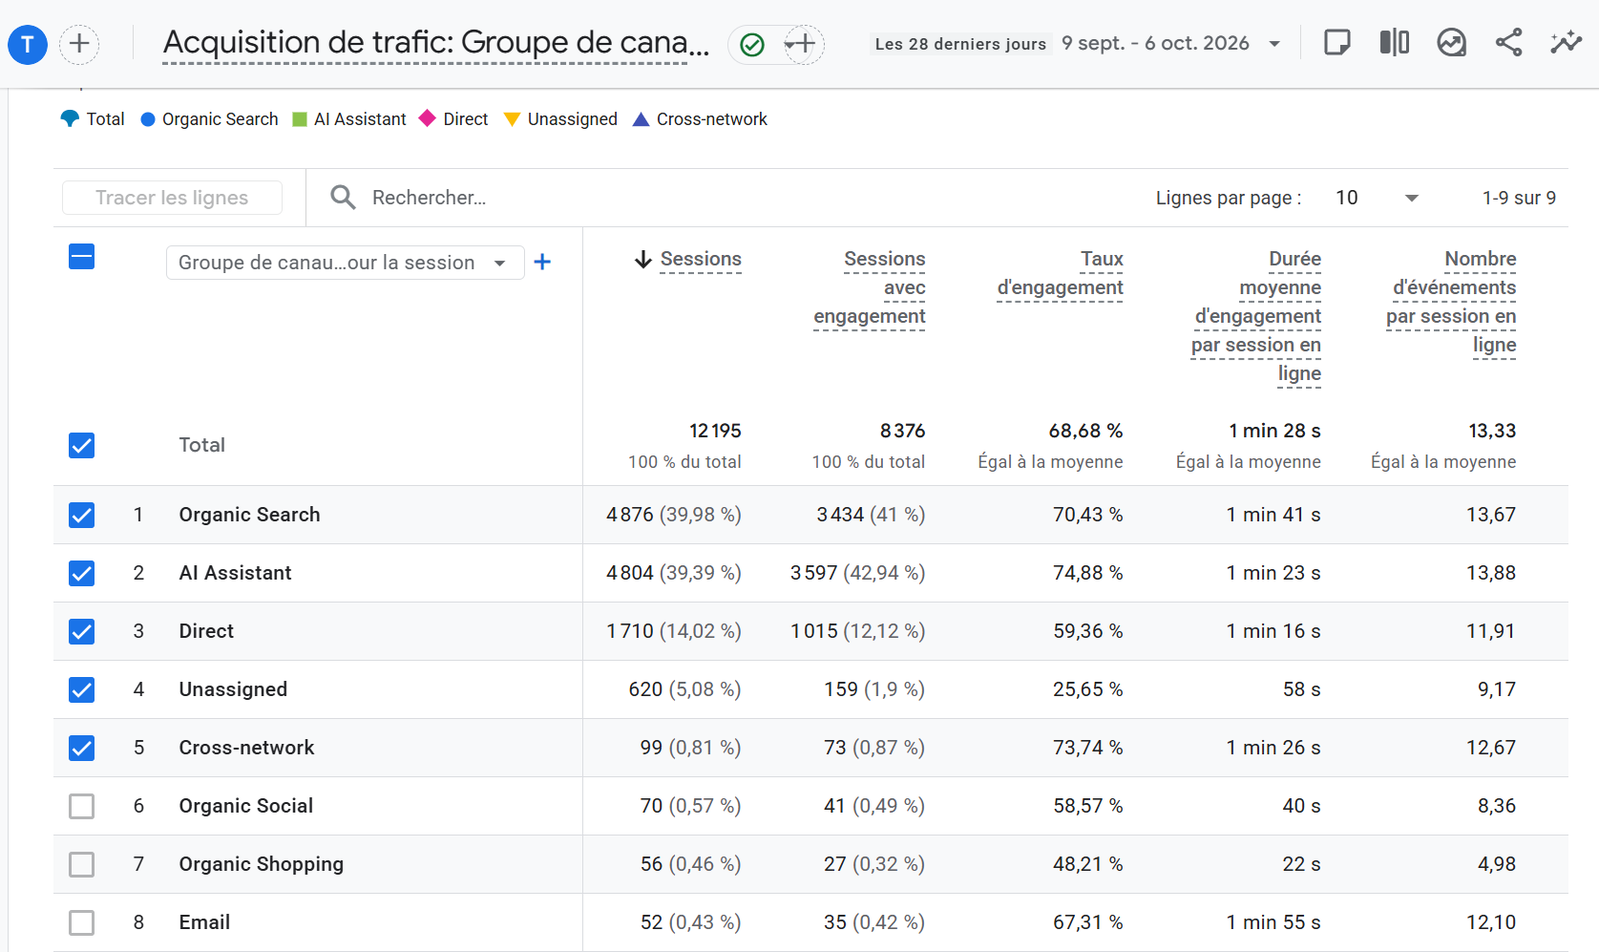Click the search magnifier icon
Screen dimensions: 1599x952
tap(343, 197)
